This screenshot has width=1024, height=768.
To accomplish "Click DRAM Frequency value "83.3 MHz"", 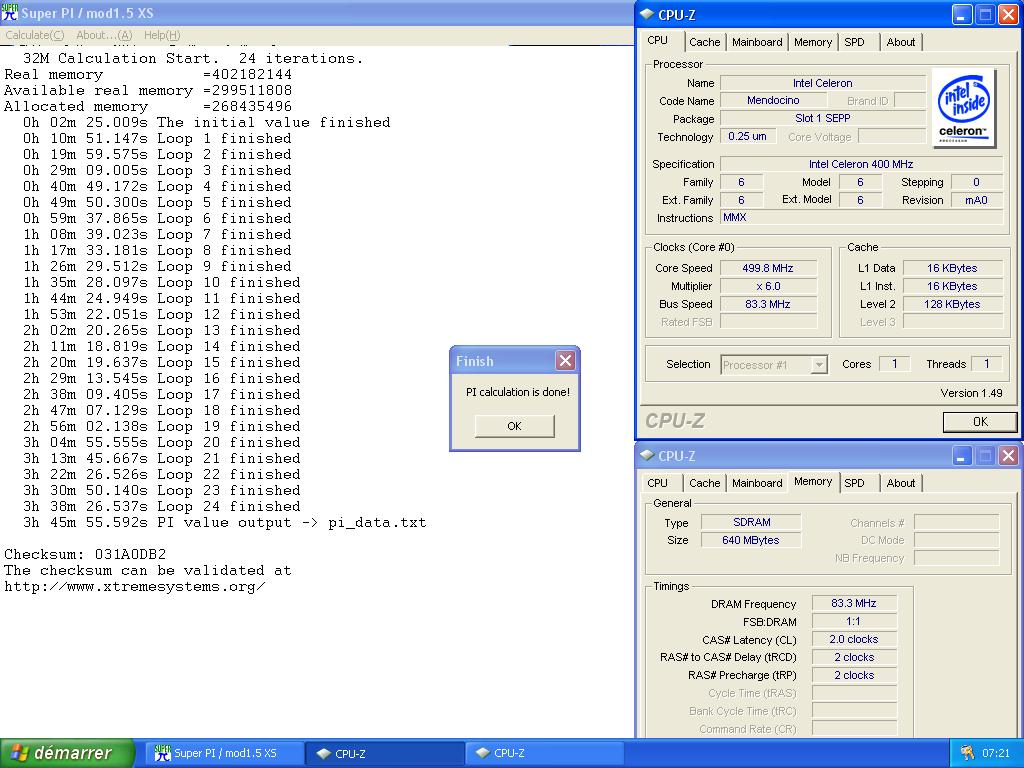I will pos(854,603).
